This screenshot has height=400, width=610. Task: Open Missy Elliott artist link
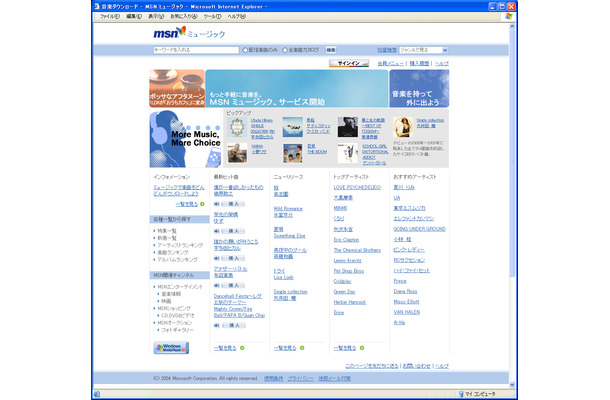click(406, 302)
